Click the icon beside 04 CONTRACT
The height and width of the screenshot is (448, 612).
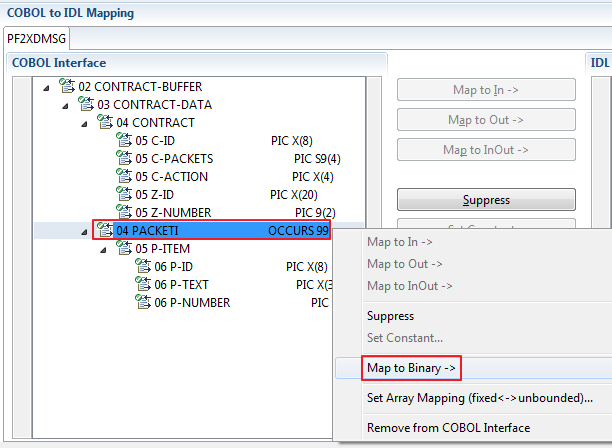click(x=105, y=122)
